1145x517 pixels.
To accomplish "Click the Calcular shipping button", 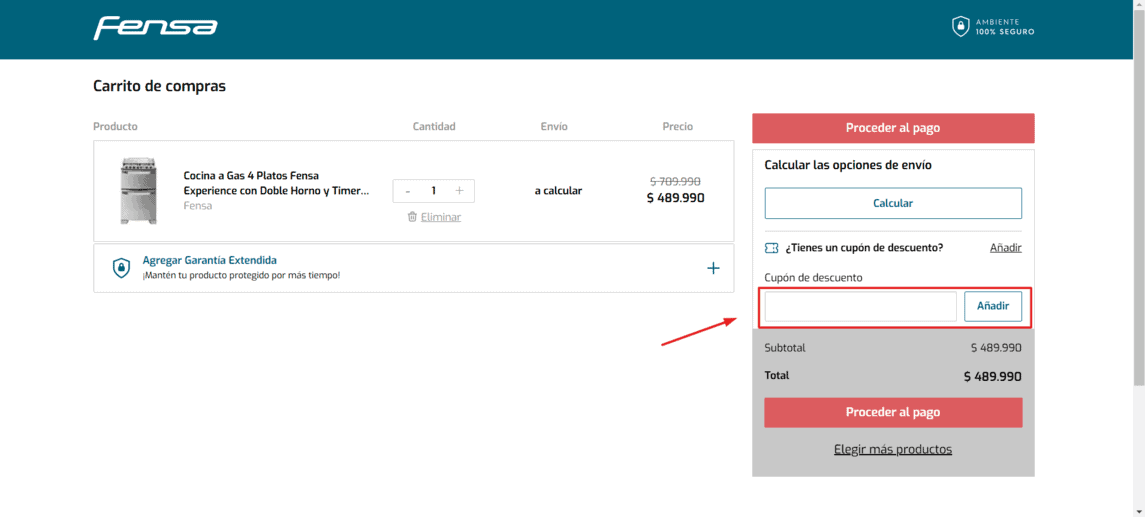I will coord(893,203).
